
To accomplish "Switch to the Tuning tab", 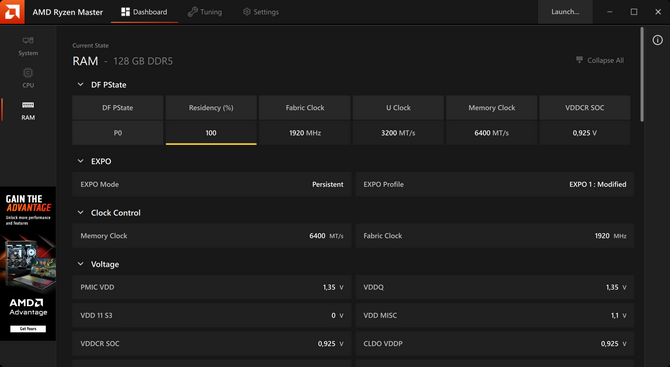I will (x=205, y=12).
